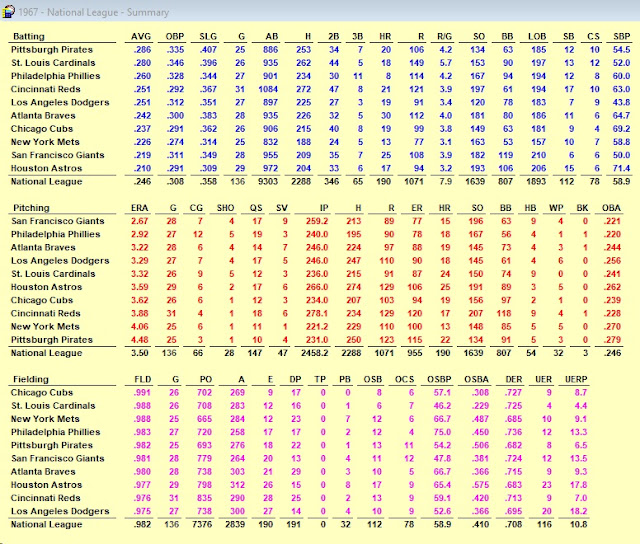
Task: Click the Batting AVG column header
Action: (141, 36)
